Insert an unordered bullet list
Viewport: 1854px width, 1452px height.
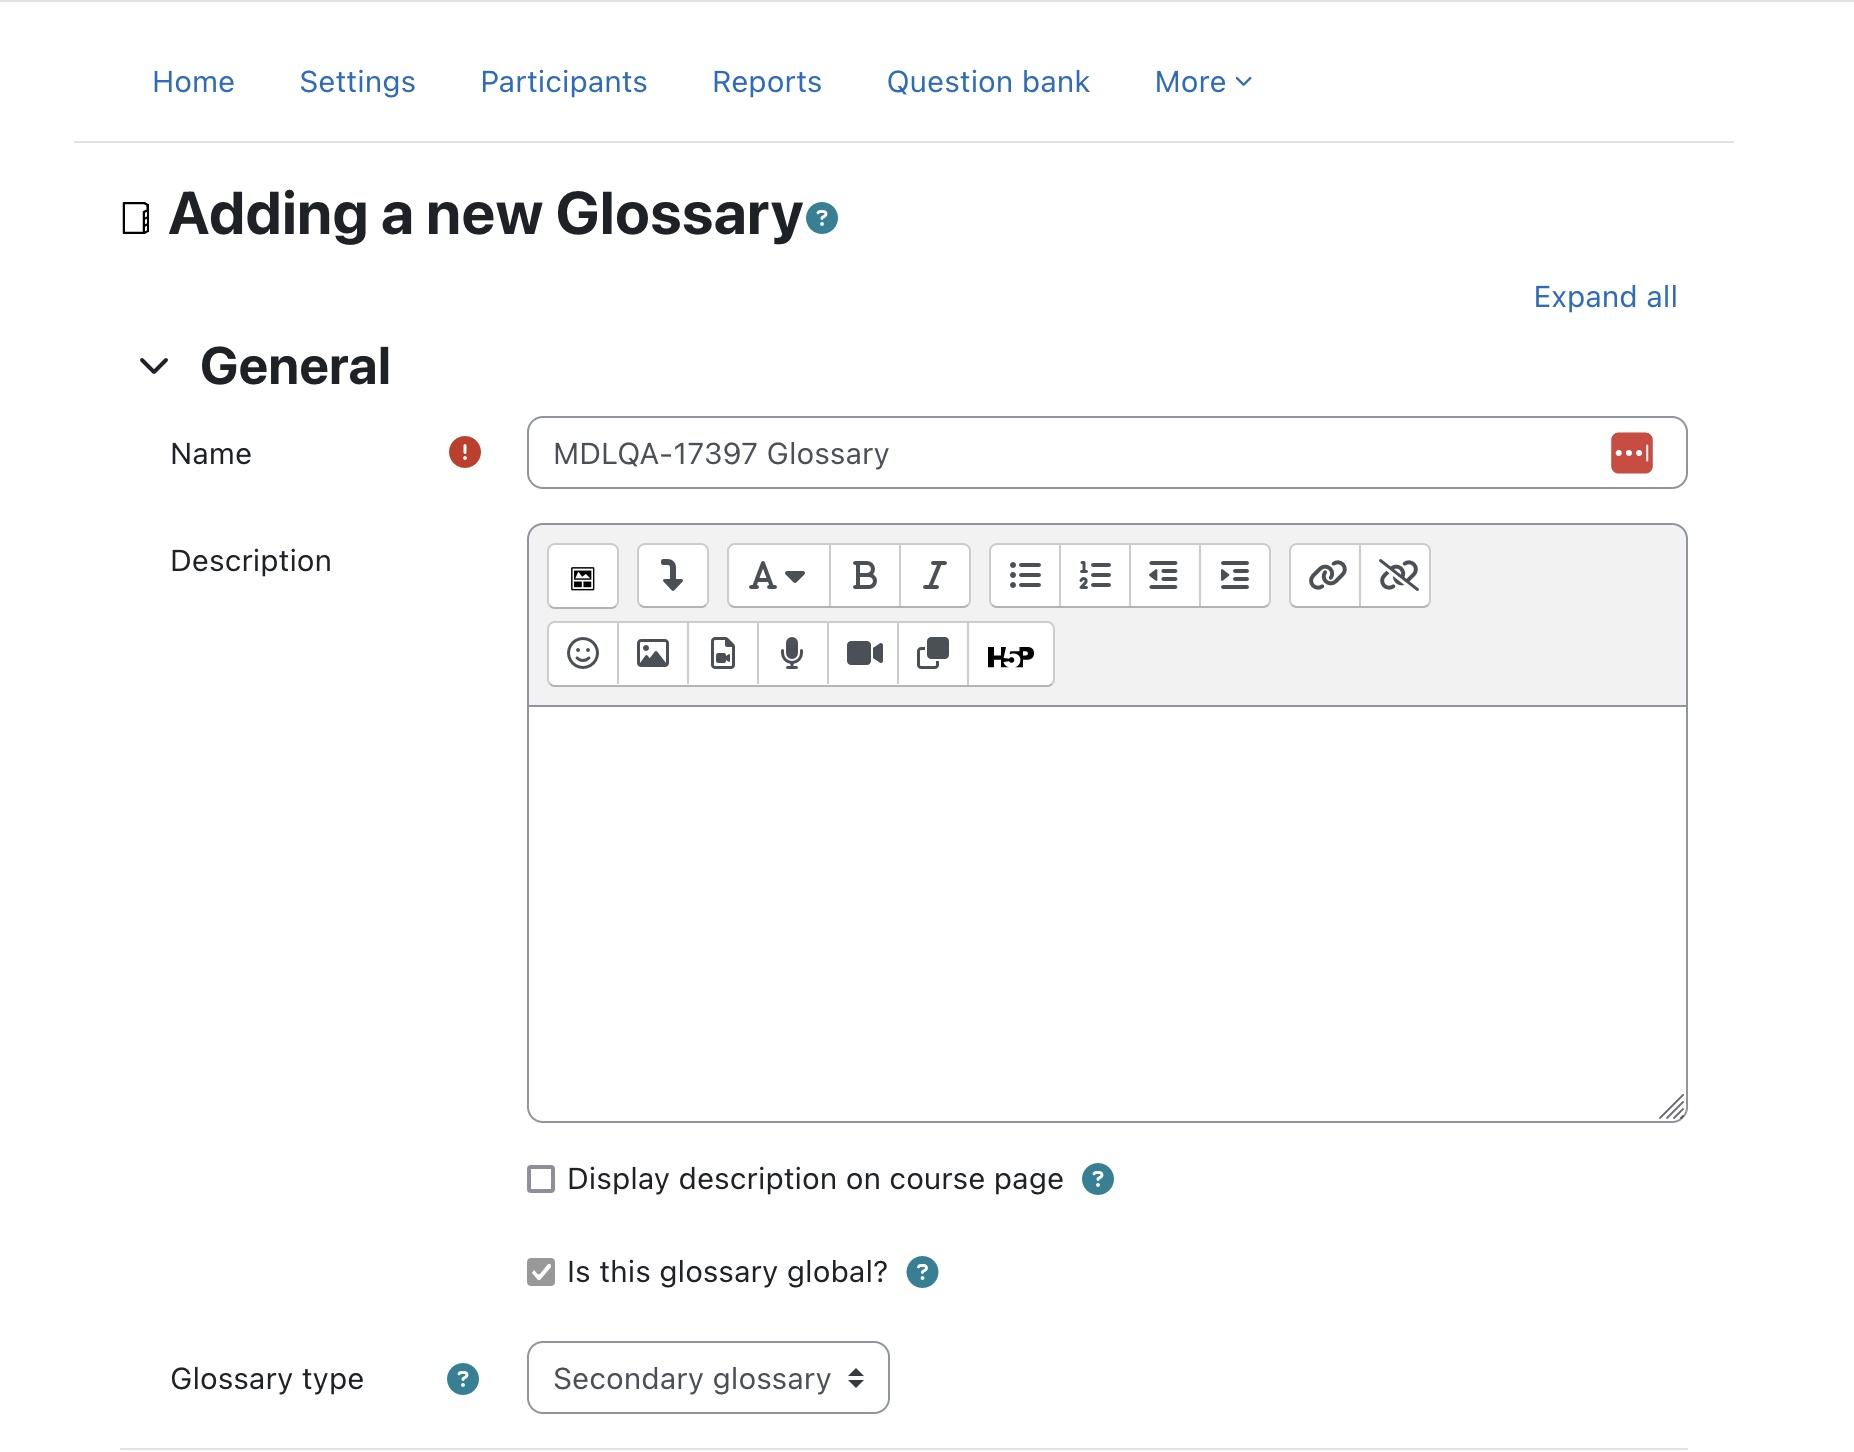click(1025, 576)
